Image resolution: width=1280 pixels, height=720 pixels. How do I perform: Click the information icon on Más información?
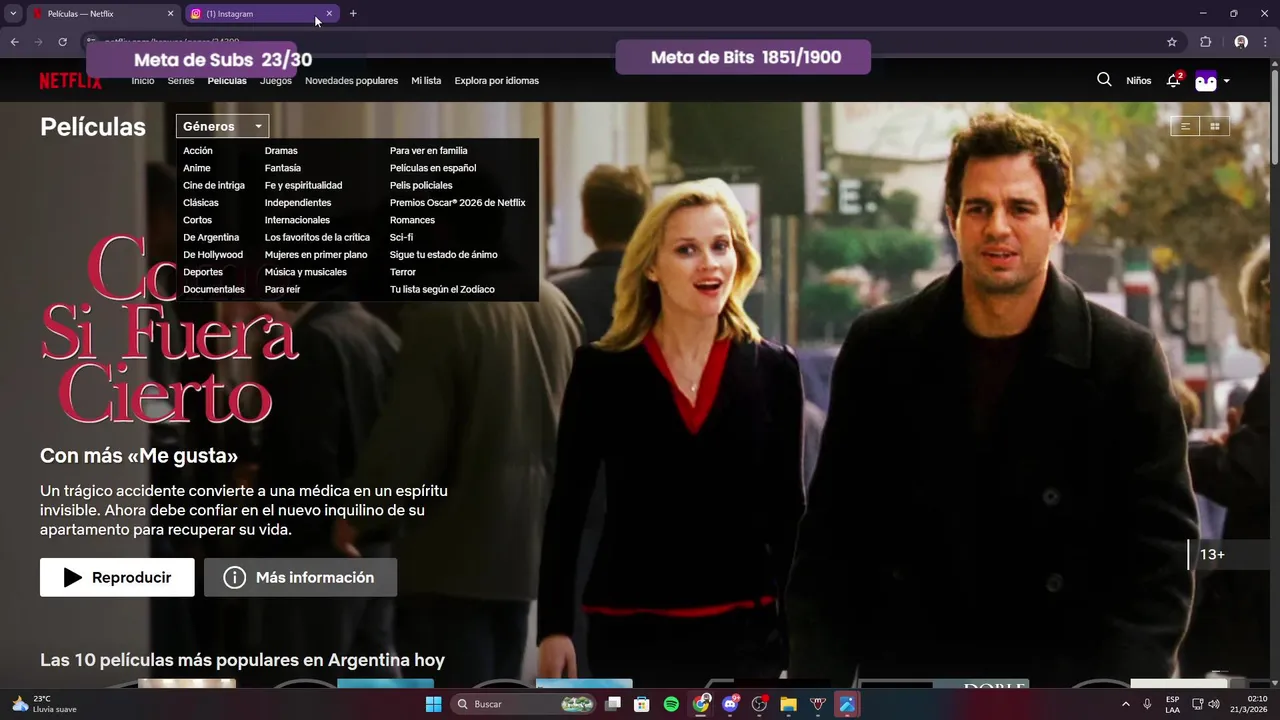(x=235, y=577)
